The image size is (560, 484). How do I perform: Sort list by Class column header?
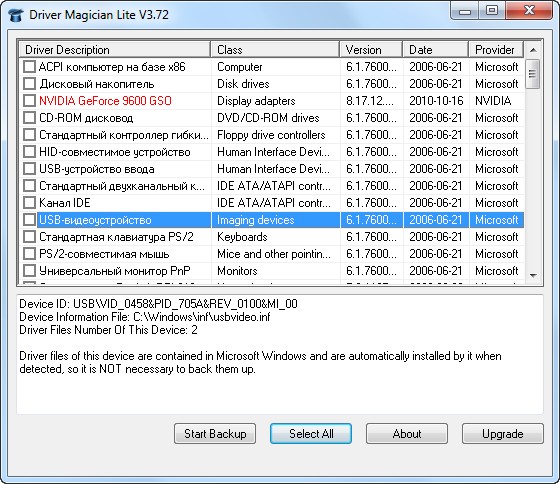coord(275,50)
